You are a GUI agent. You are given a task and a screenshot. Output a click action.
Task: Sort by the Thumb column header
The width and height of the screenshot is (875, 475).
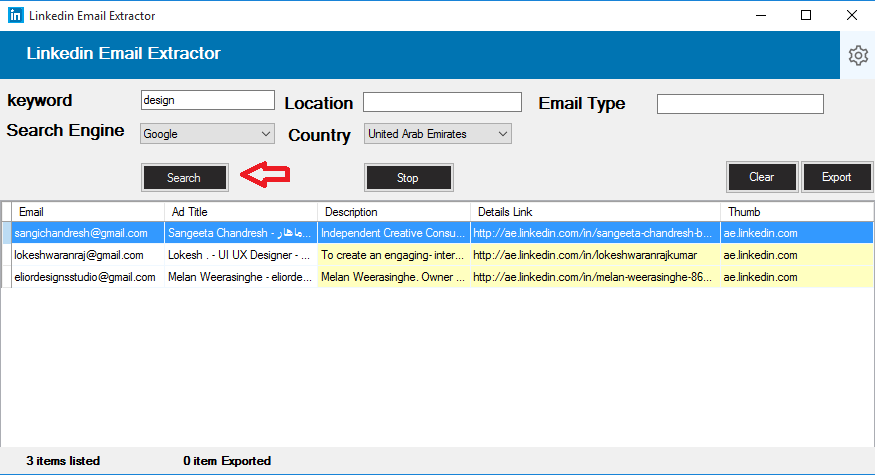pyautogui.click(x=797, y=212)
